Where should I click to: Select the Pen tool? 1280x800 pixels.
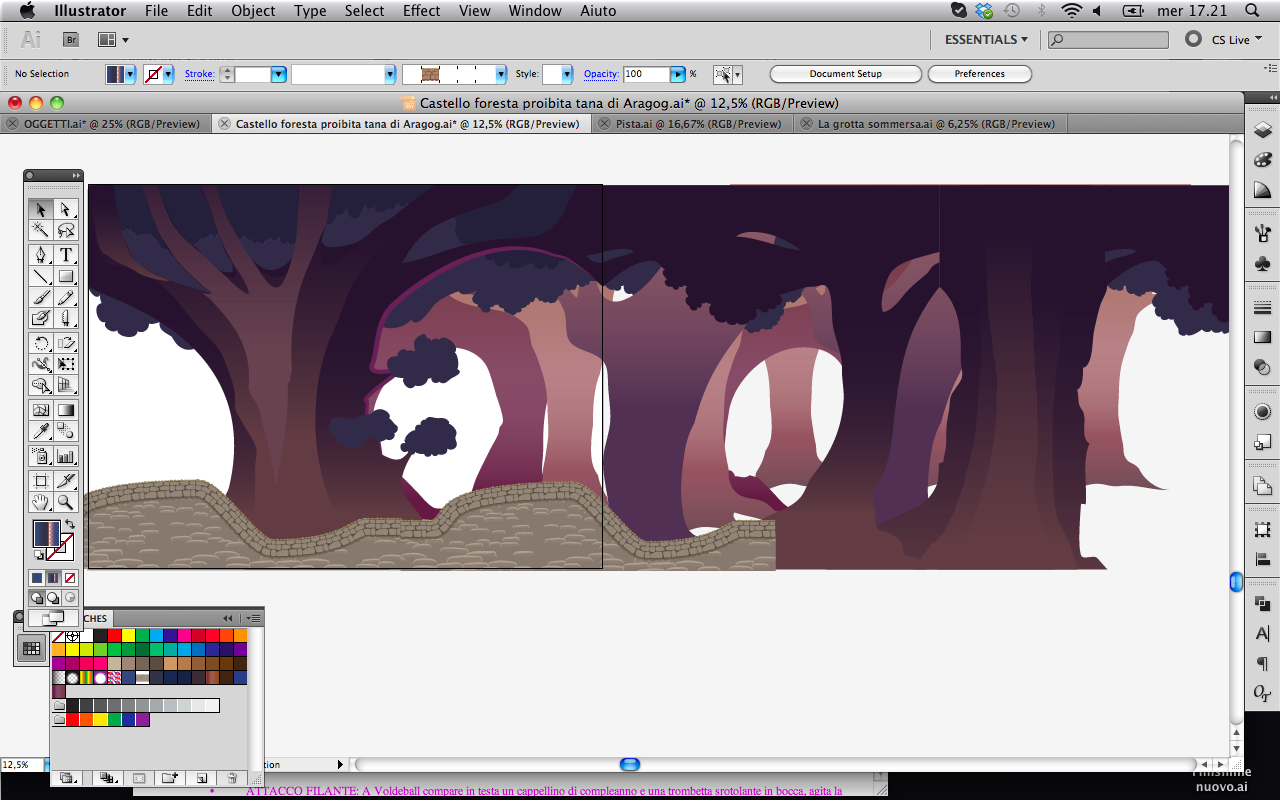tap(41, 254)
